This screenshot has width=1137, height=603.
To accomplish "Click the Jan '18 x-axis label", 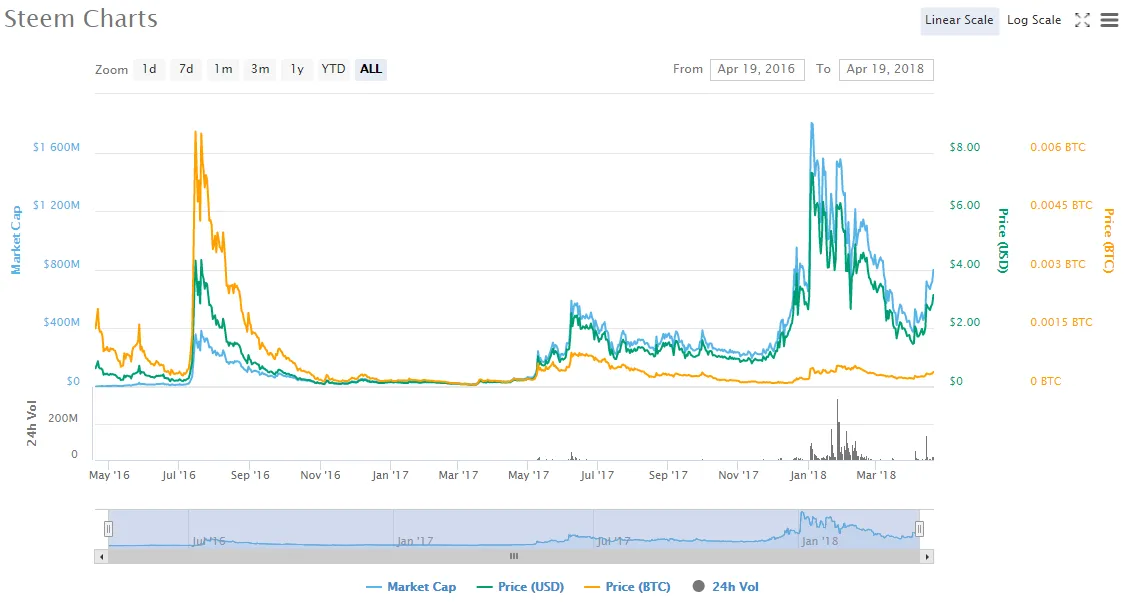I will (x=808, y=475).
